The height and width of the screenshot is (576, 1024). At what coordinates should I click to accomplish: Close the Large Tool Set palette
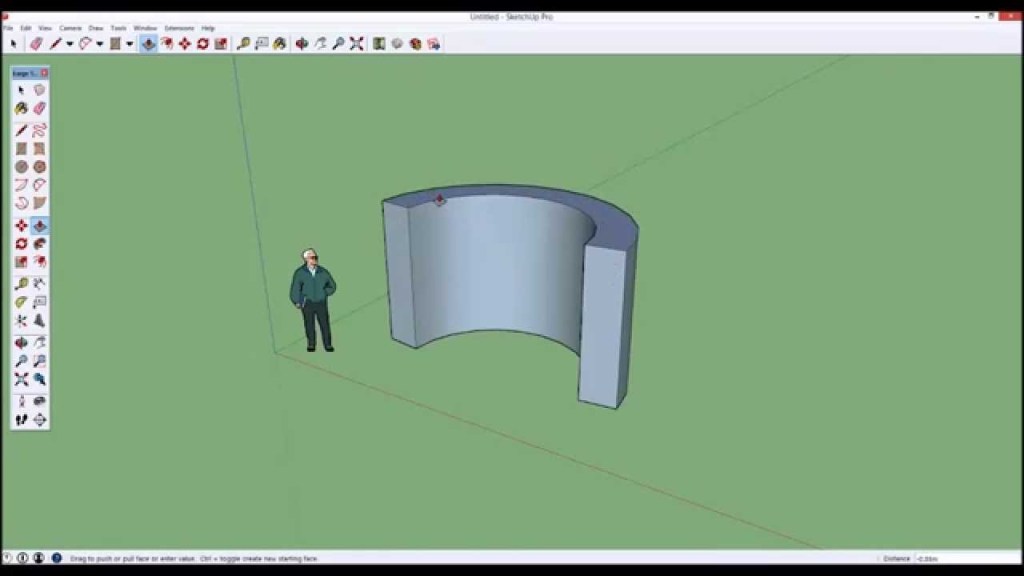click(44, 73)
